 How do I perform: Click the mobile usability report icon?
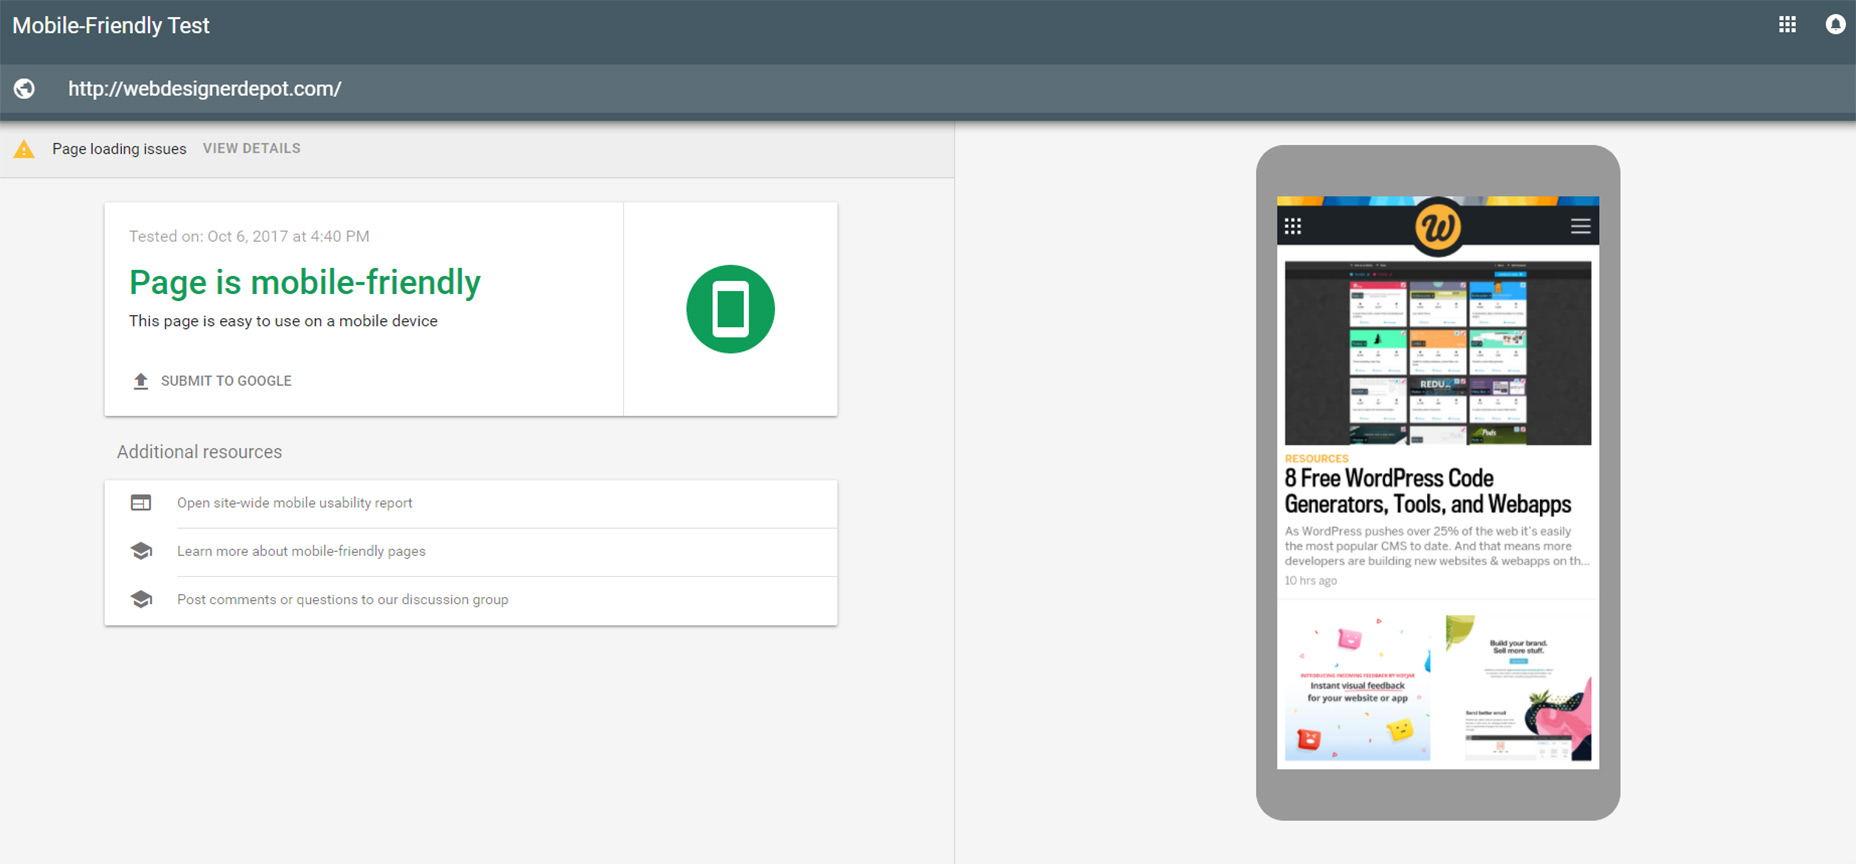[x=141, y=503]
